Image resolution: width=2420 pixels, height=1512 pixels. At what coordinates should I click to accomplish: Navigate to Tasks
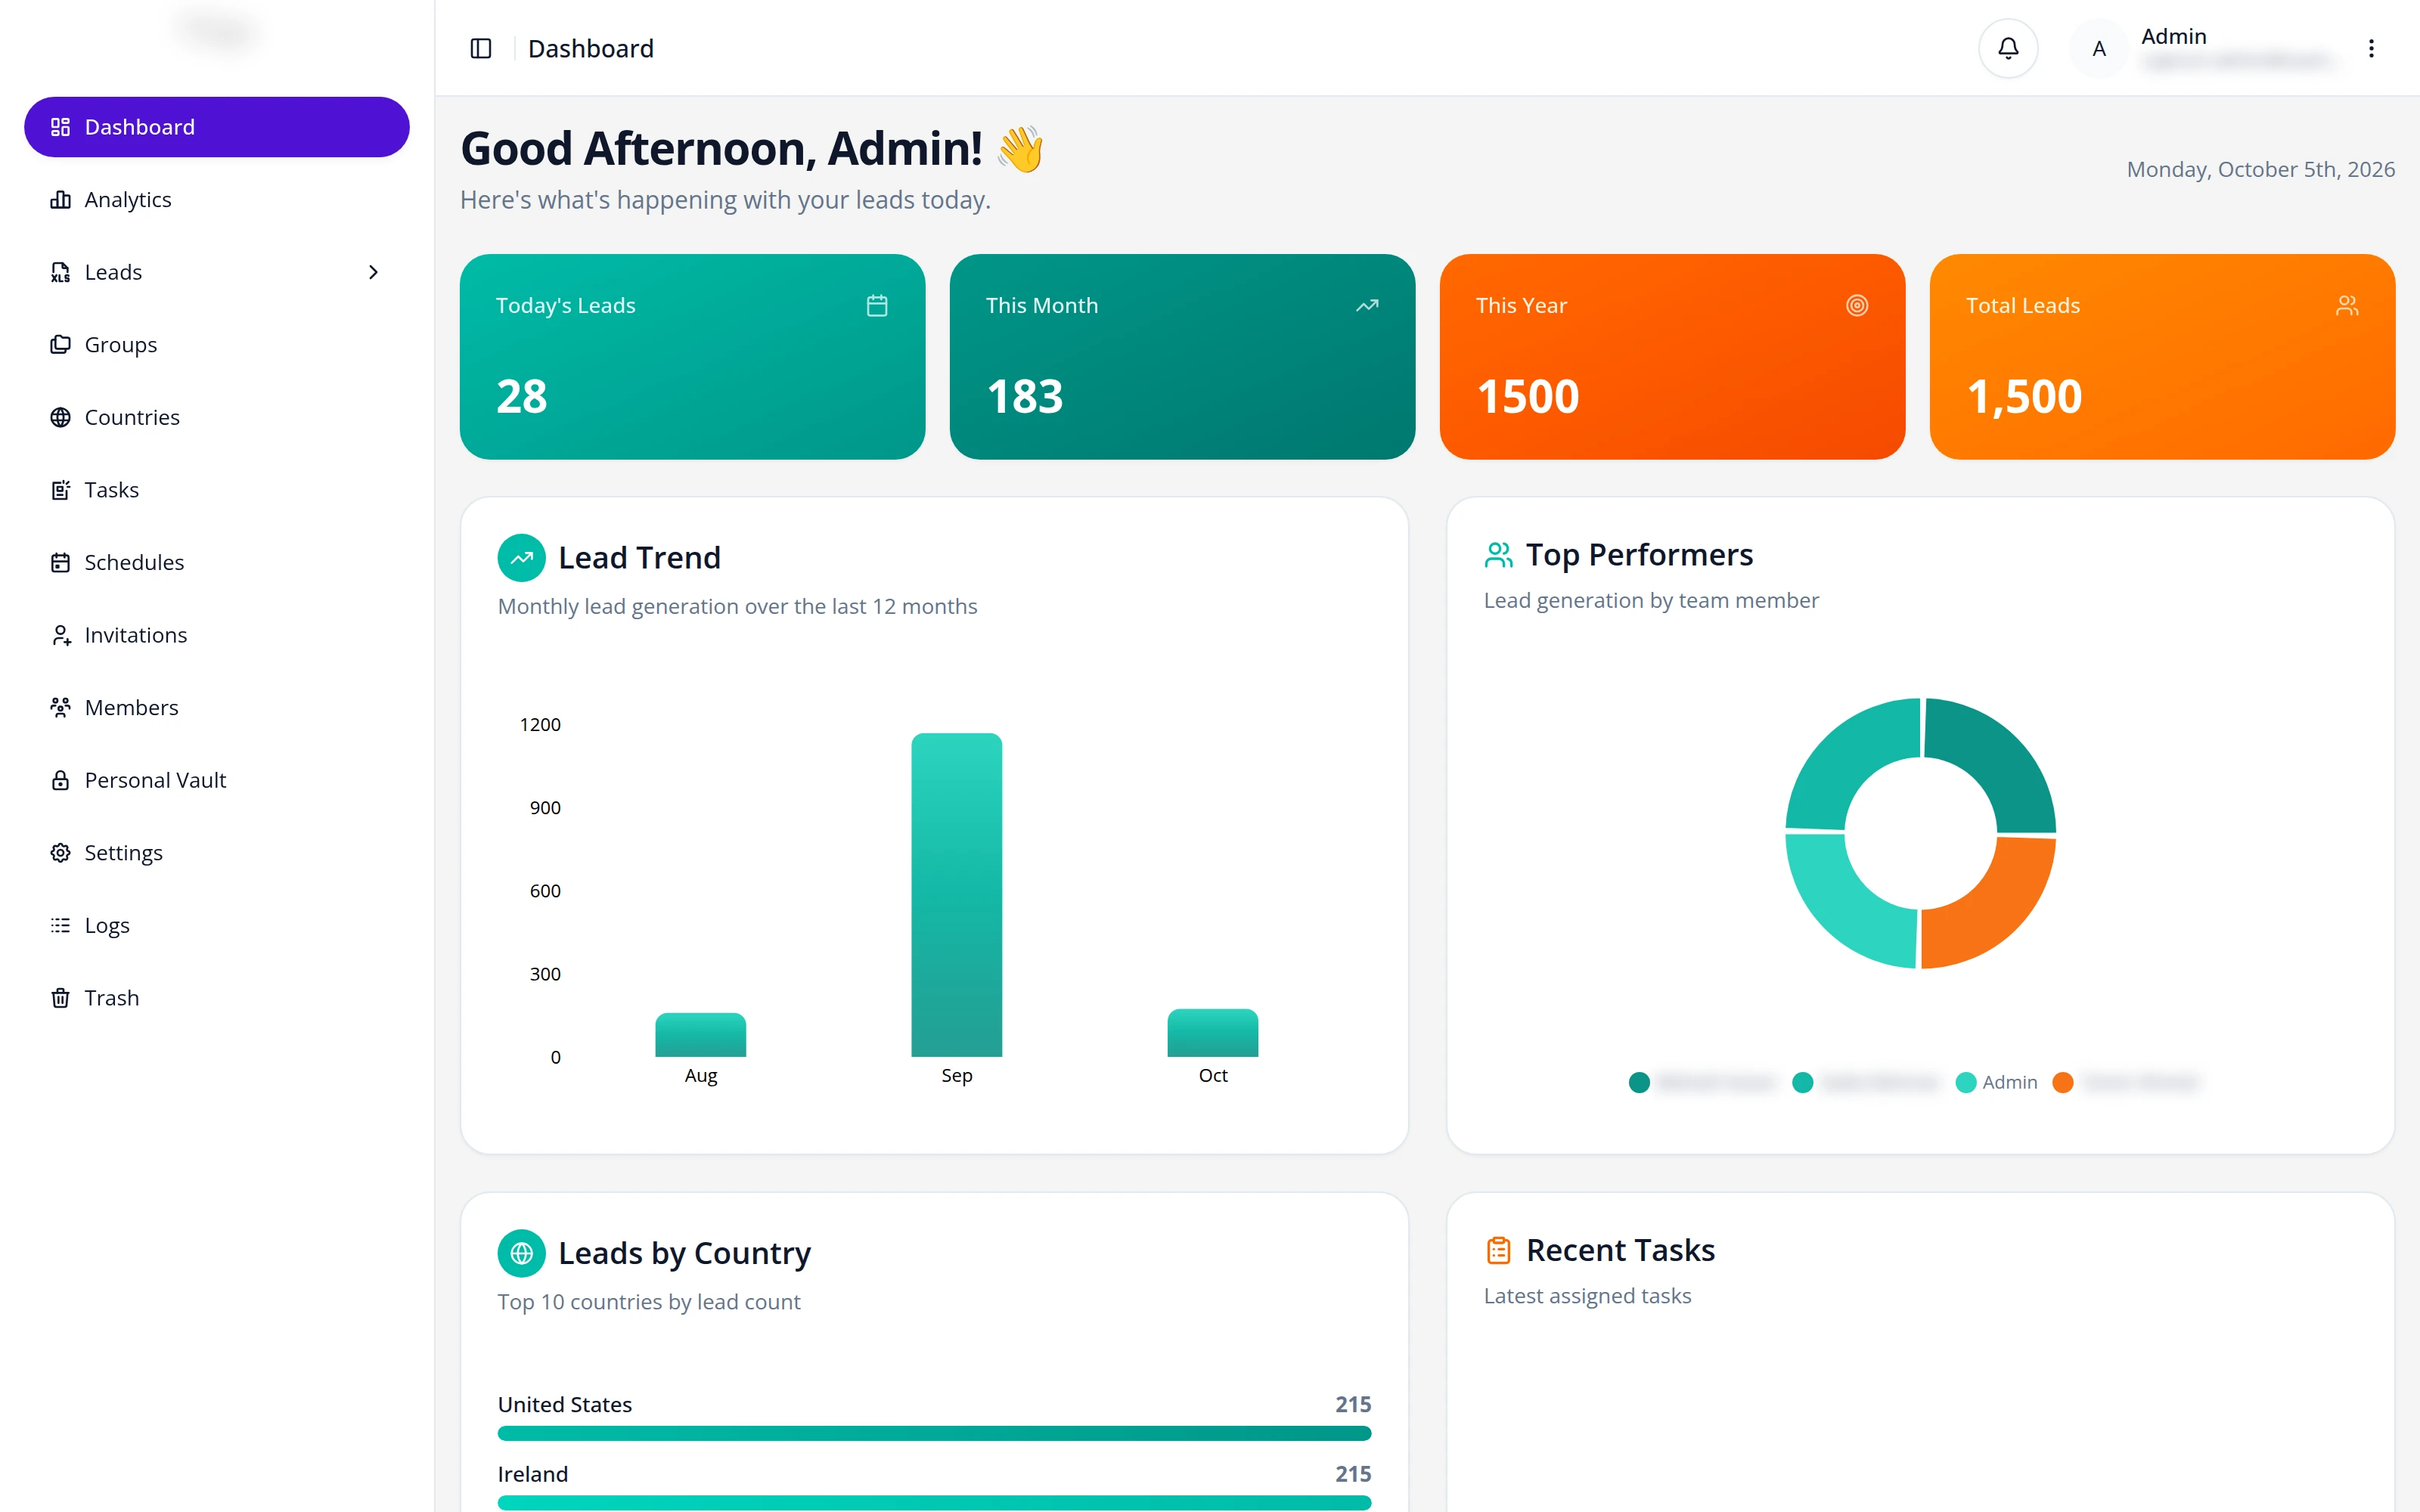pyautogui.click(x=217, y=490)
